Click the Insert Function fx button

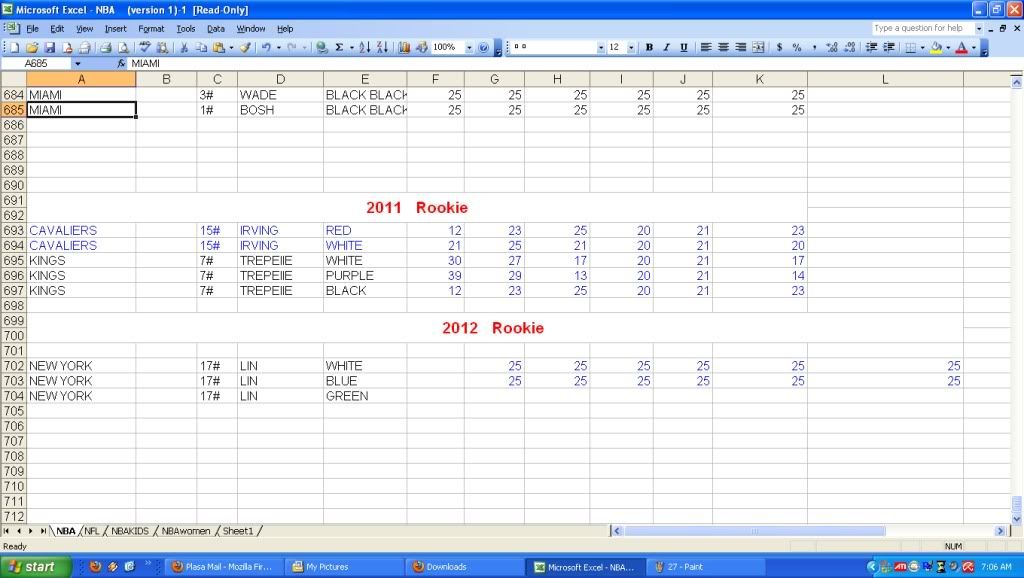point(121,63)
